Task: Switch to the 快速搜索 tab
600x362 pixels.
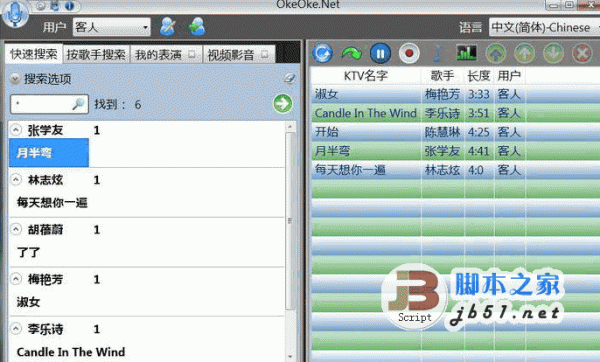Action: point(34,54)
